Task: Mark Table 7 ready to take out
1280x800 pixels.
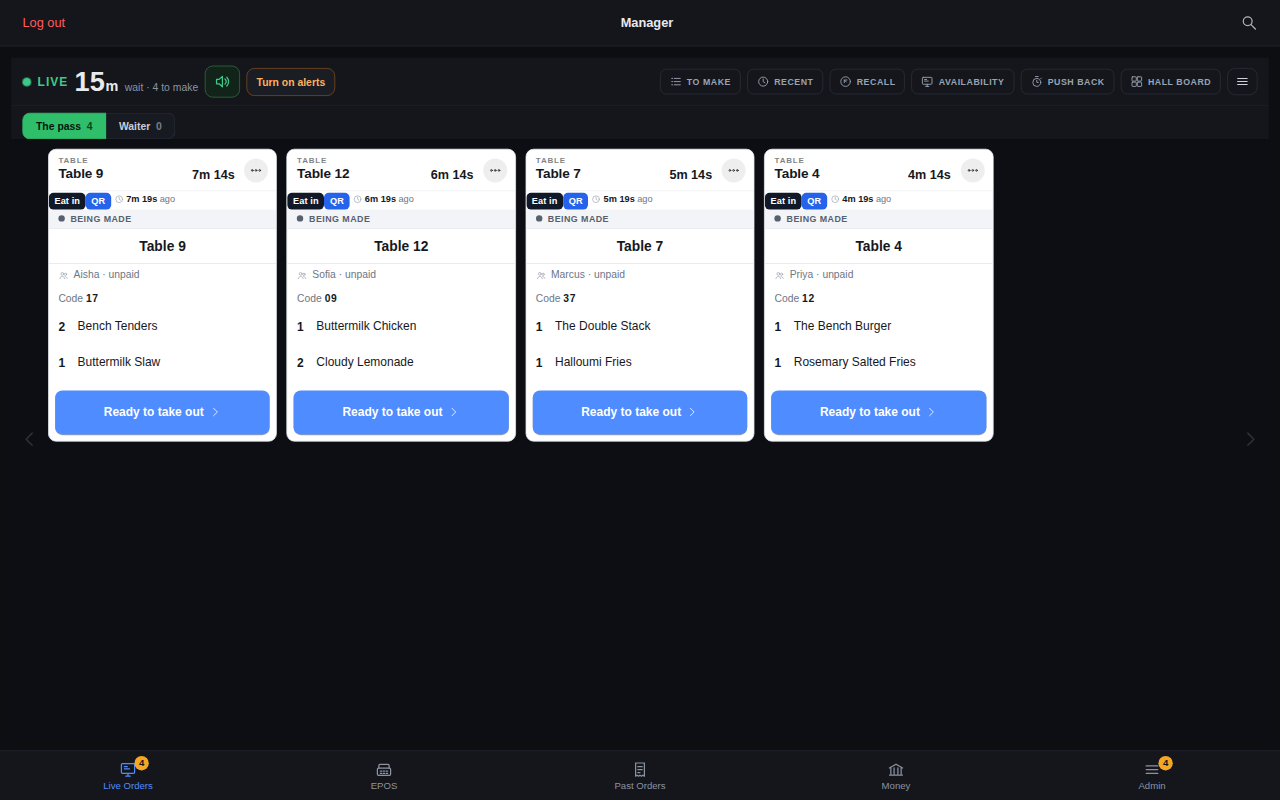Action: coord(640,412)
